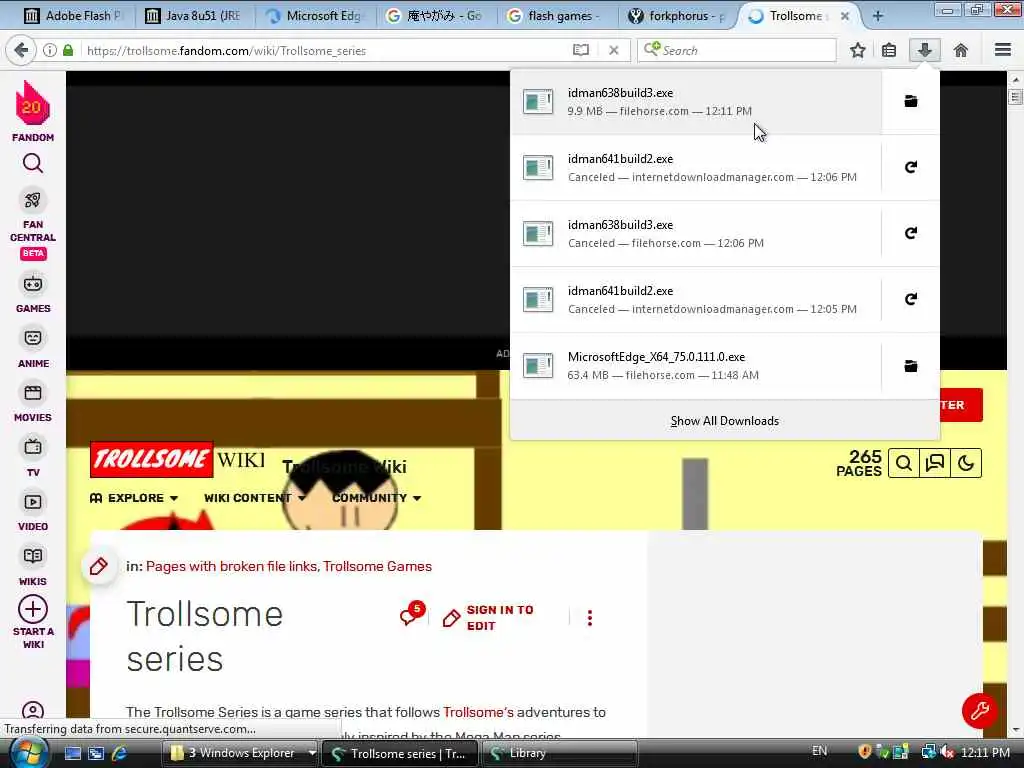This screenshot has width=1024, height=768.
Task: Switch to the flash games Google tab
Action: tap(556, 16)
